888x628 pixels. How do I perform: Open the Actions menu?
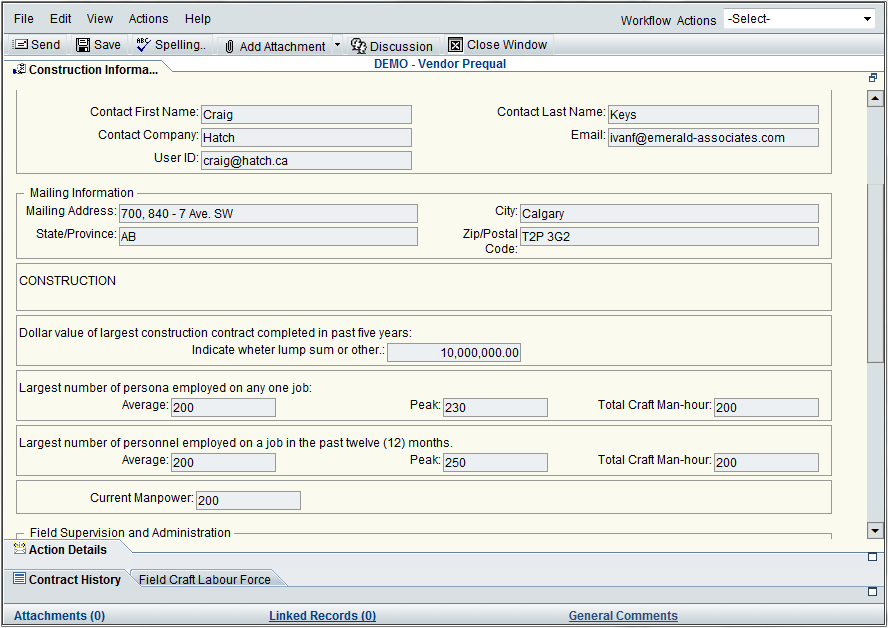pyautogui.click(x=148, y=19)
